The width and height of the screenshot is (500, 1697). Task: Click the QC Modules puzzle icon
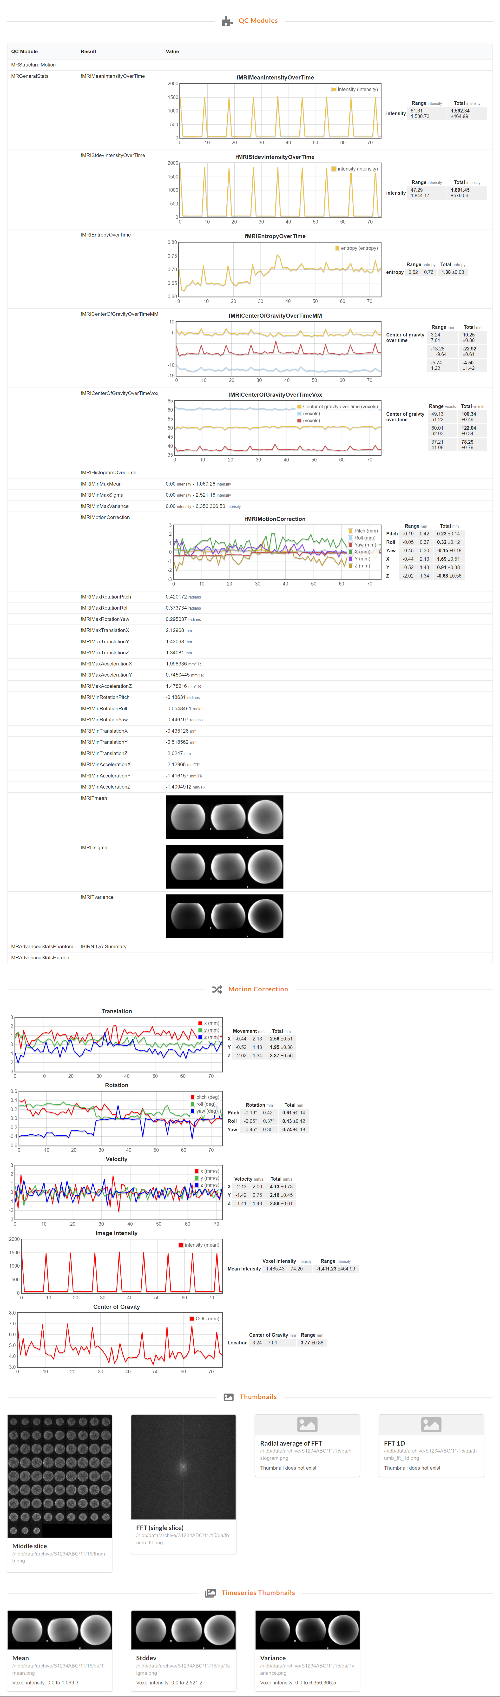(x=226, y=21)
